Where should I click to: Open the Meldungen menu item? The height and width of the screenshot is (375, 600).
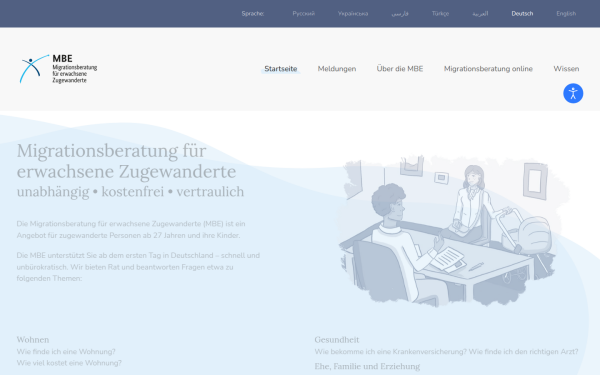click(337, 69)
